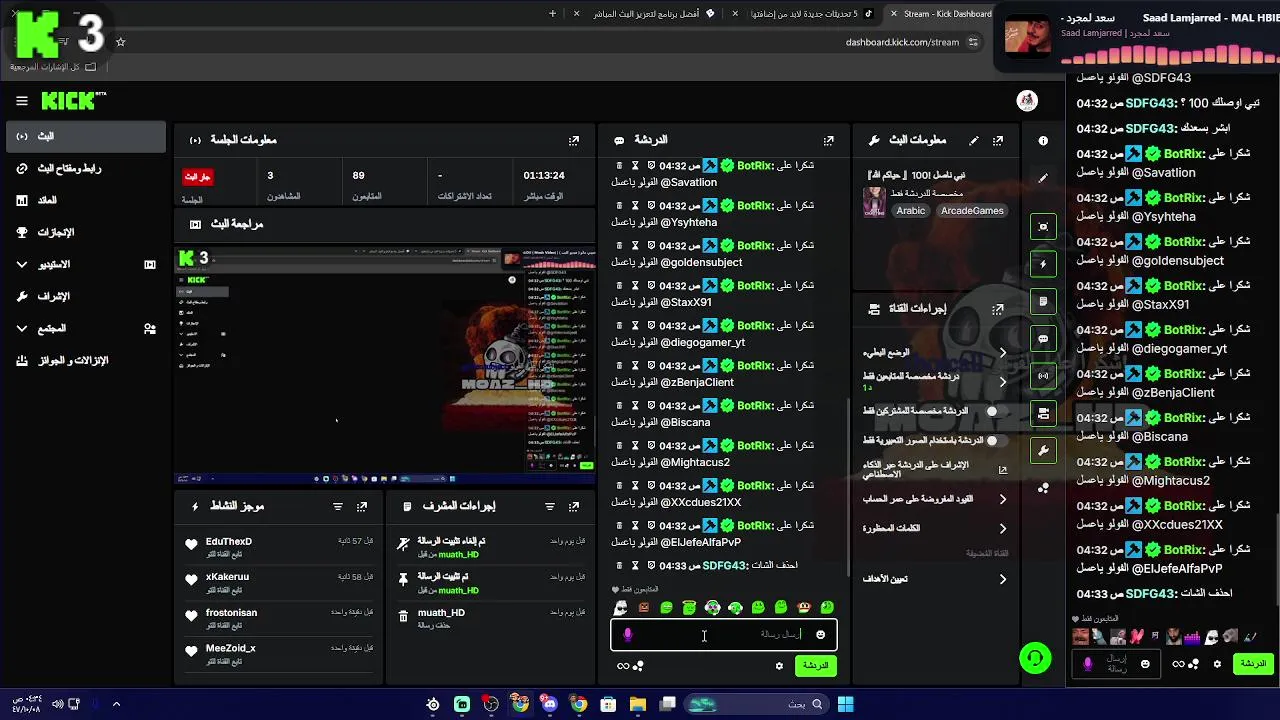Toggle the stream preview panel icon
This screenshot has width=1280, height=720.
tap(1043, 227)
